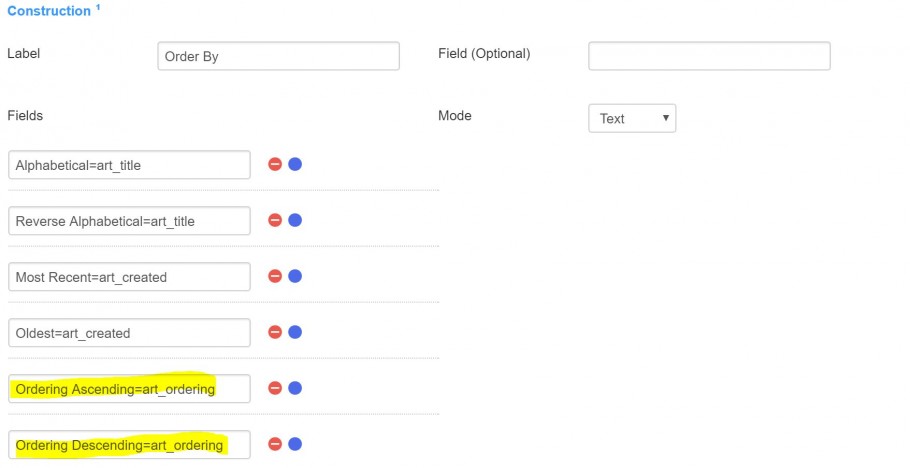
Task: Edit the Ordering Ascending=art_ordering text box
Action: pyautogui.click(x=129, y=388)
